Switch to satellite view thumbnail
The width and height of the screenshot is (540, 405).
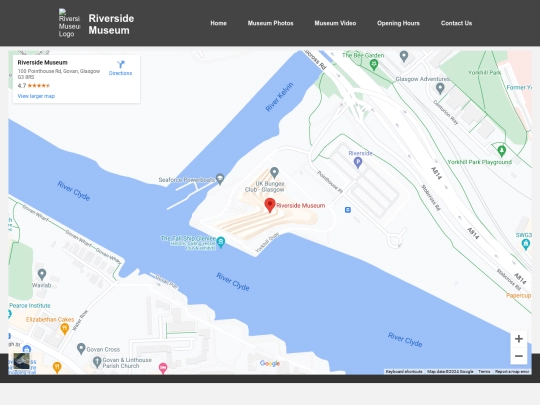click(21, 361)
